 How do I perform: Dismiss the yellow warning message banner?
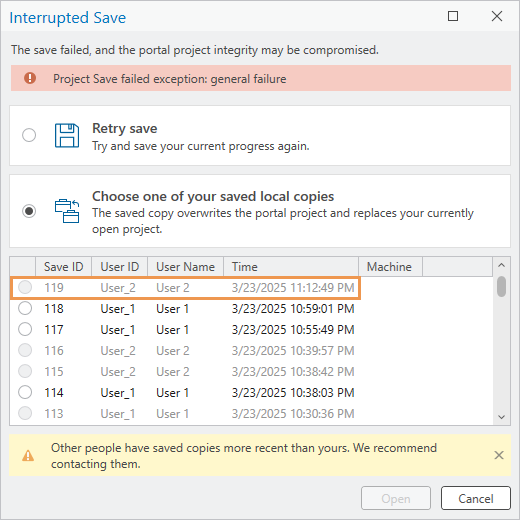[x=499, y=455]
